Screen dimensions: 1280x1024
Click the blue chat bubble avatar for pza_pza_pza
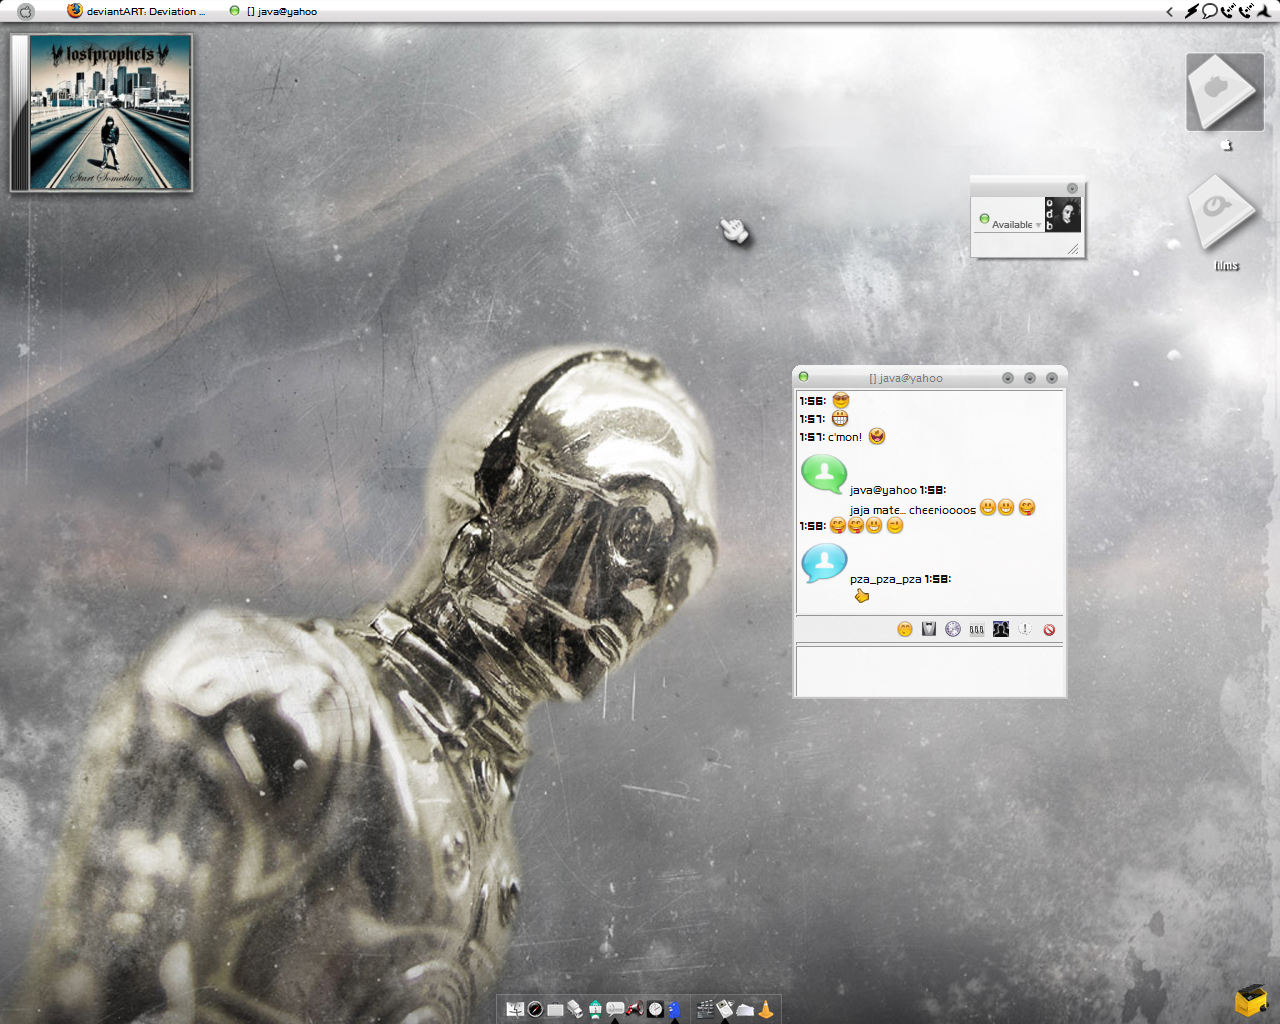(x=824, y=563)
